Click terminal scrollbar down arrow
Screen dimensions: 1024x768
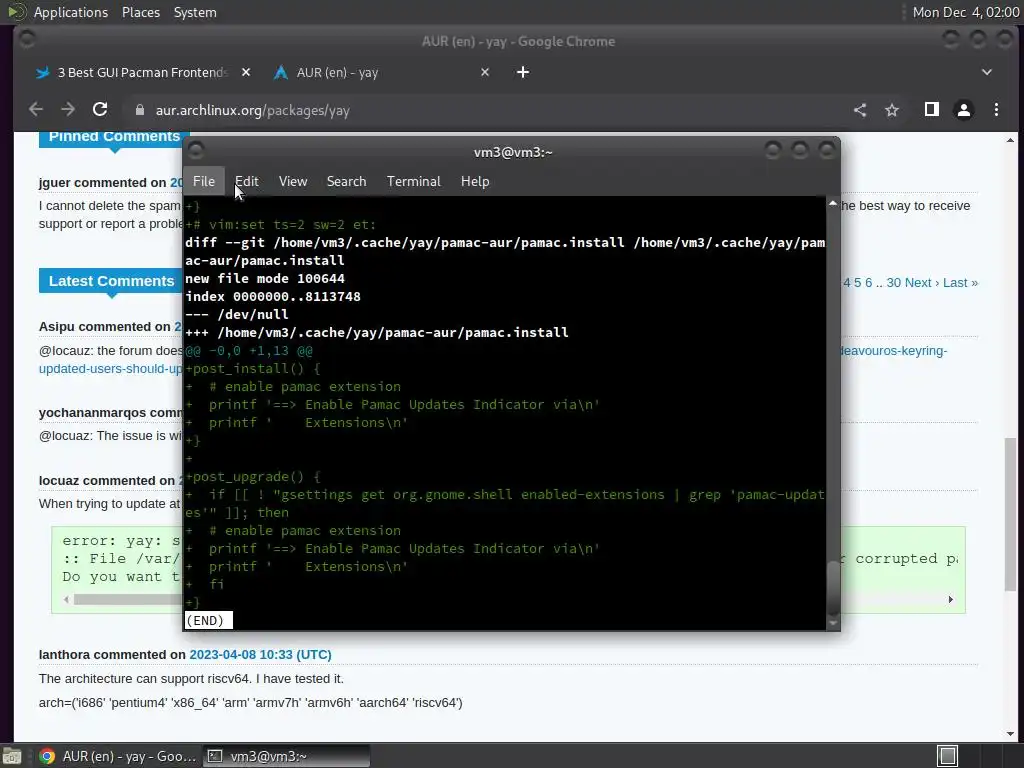pyautogui.click(x=833, y=624)
